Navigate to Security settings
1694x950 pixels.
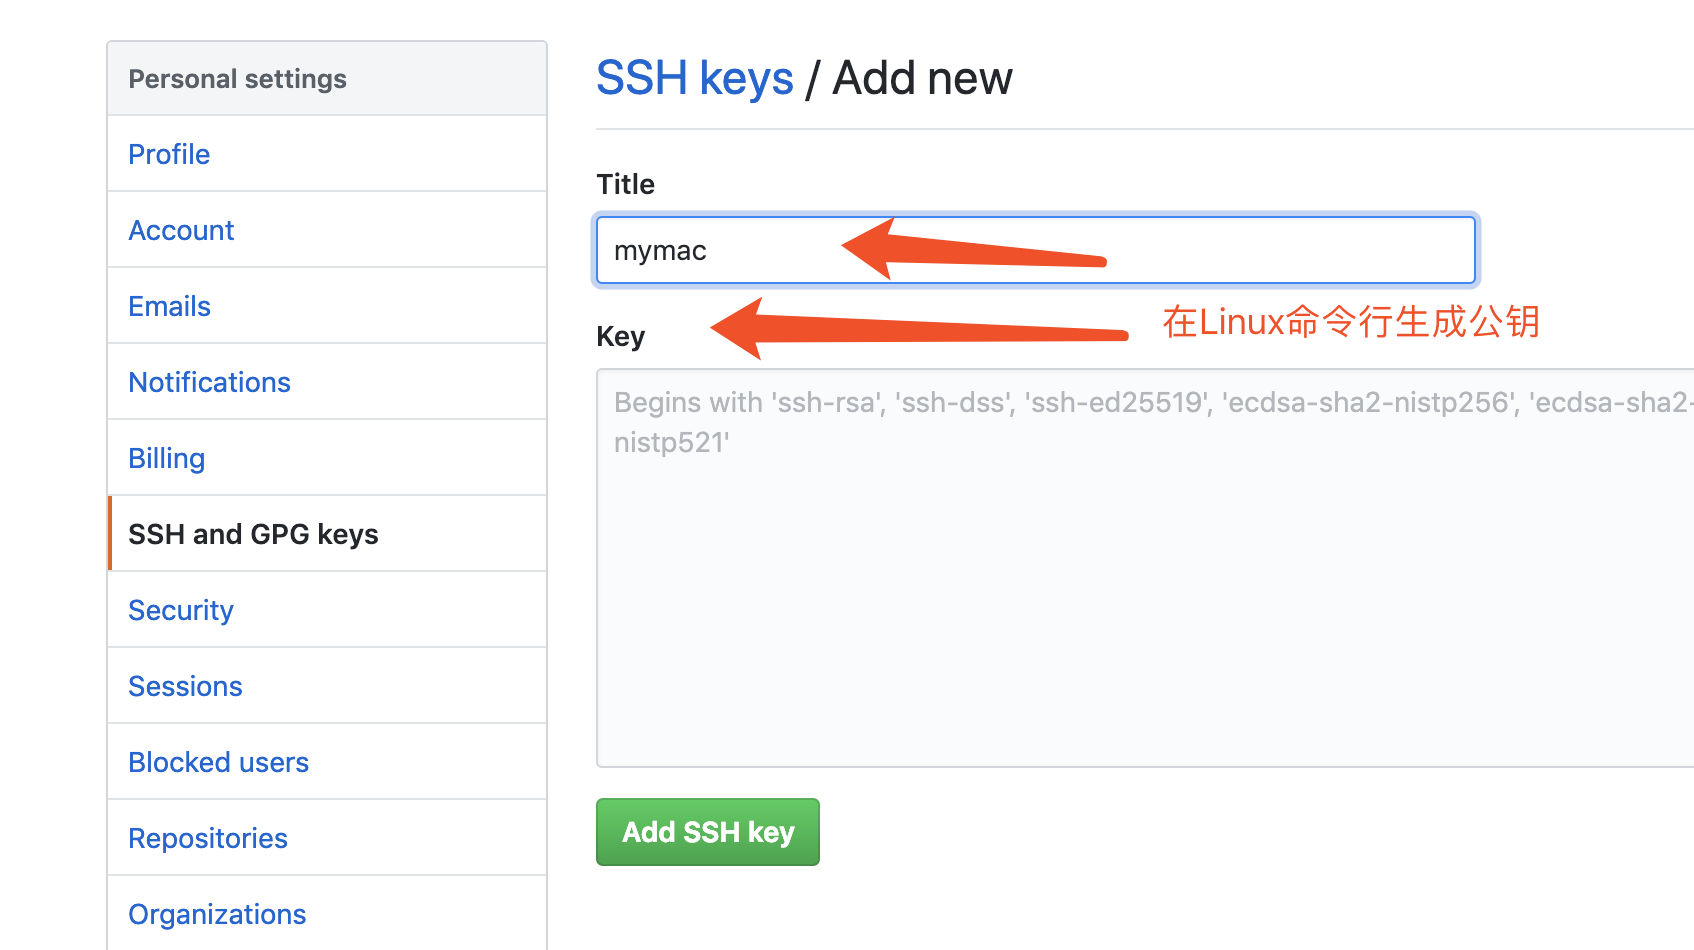point(180,610)
